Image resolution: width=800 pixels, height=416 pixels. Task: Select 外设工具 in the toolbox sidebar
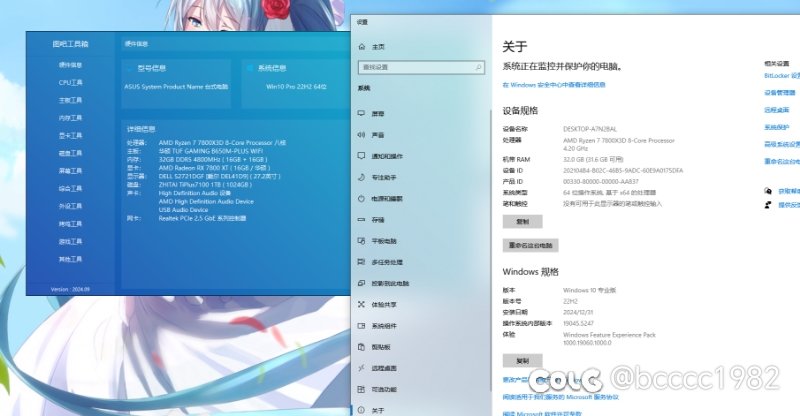tap(70, 206)
